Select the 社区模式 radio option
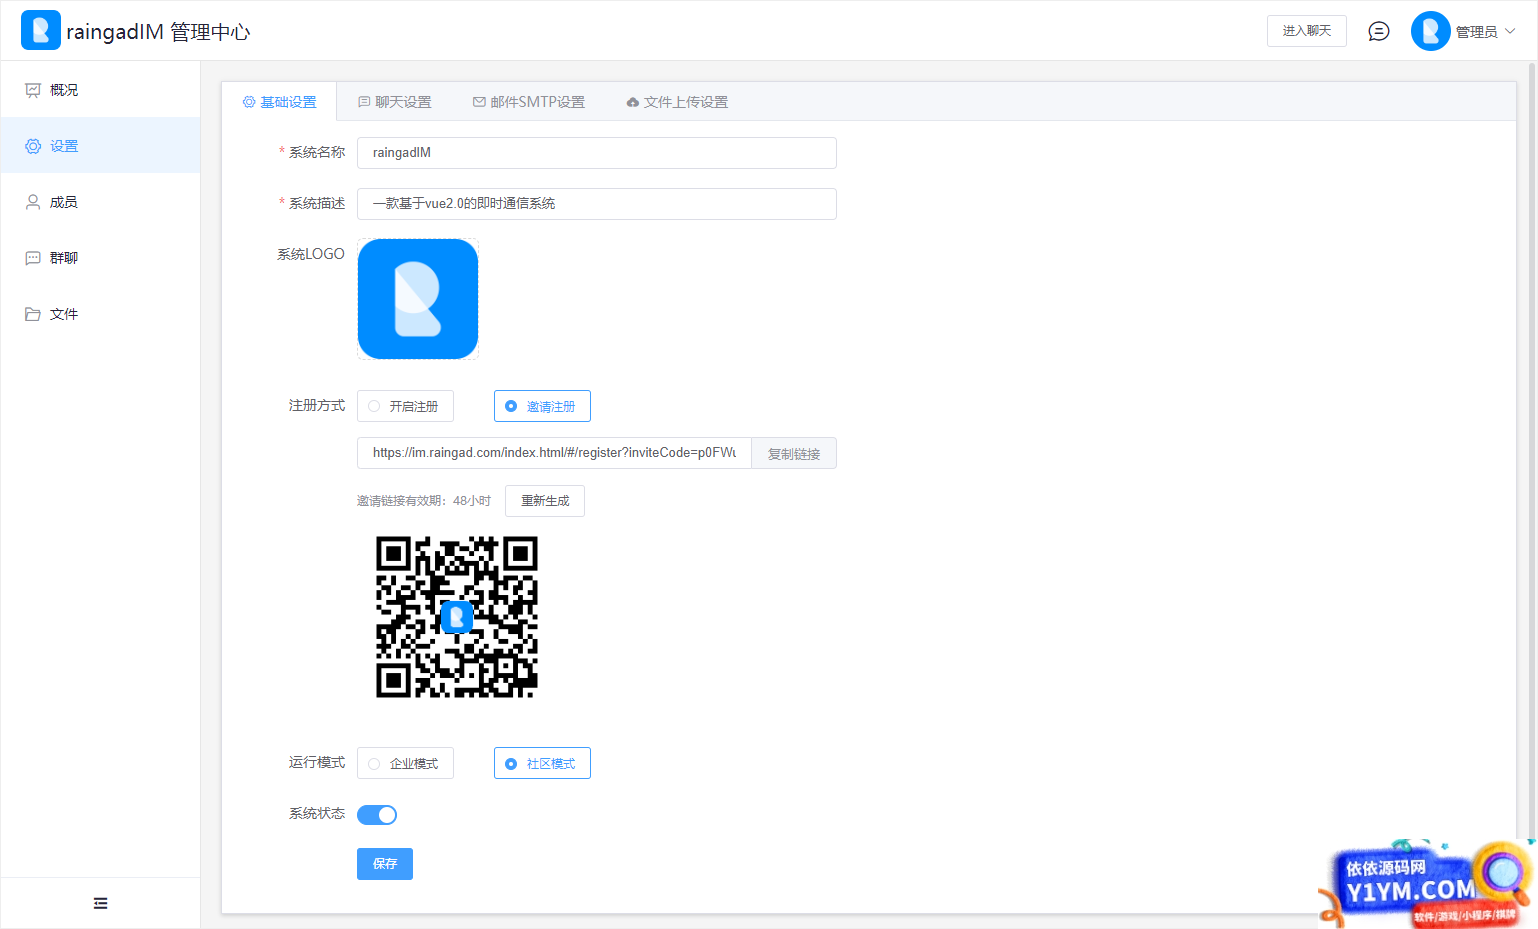This screenshot has height=929, width=1538. point(542,763)
